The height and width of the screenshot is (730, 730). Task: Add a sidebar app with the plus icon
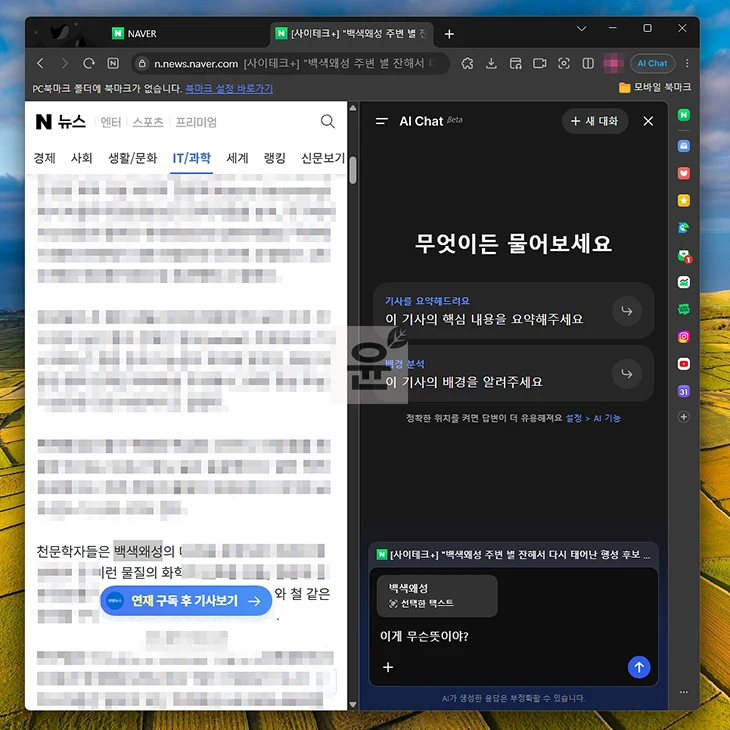(x=683, y=417)
